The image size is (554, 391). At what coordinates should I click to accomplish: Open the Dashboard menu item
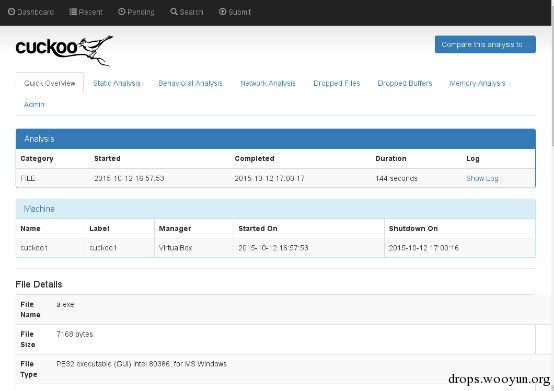pos(31,12)
